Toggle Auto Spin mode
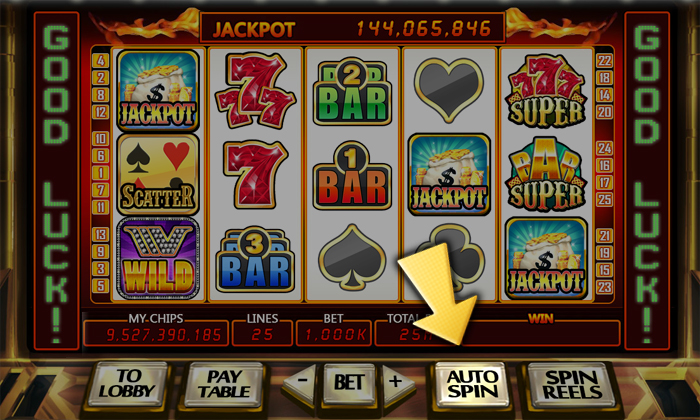700x420 pixels. coord(472,384)
